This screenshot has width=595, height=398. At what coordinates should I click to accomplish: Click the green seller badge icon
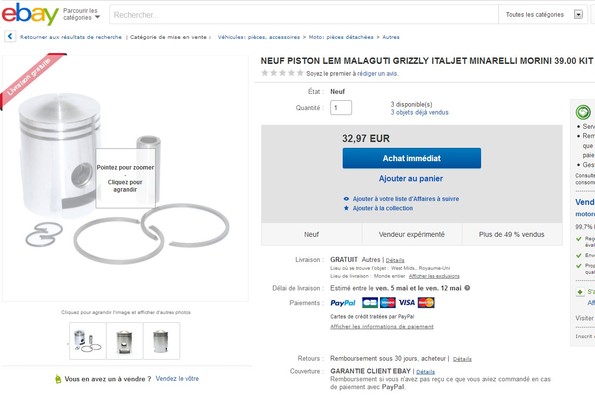[x=583, y=112]
